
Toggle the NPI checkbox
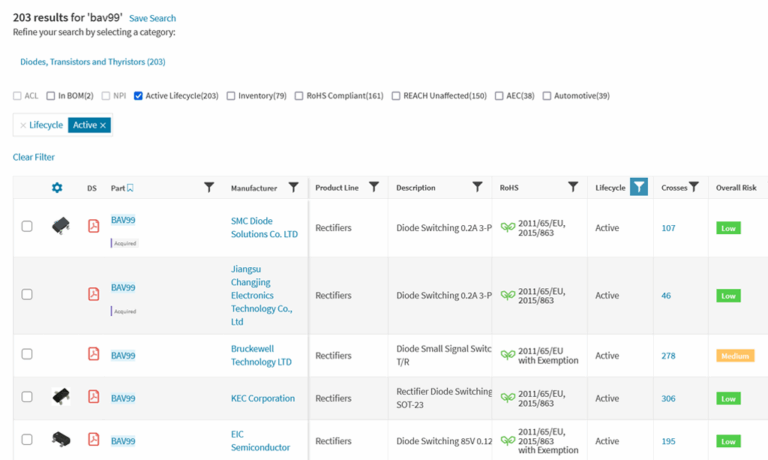(106, 96)
